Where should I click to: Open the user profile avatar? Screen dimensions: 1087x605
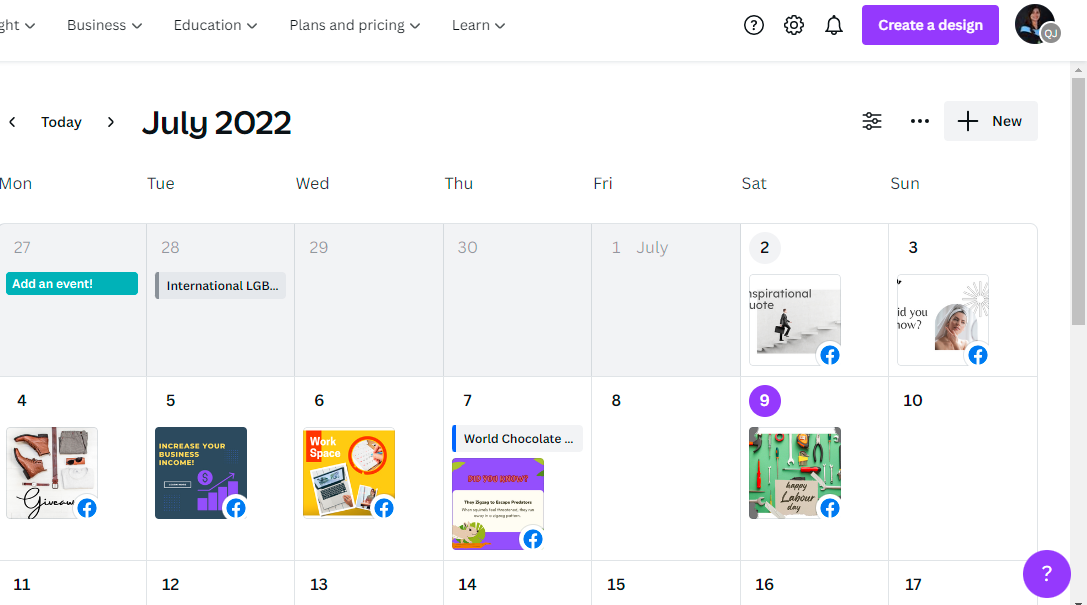1035,25
